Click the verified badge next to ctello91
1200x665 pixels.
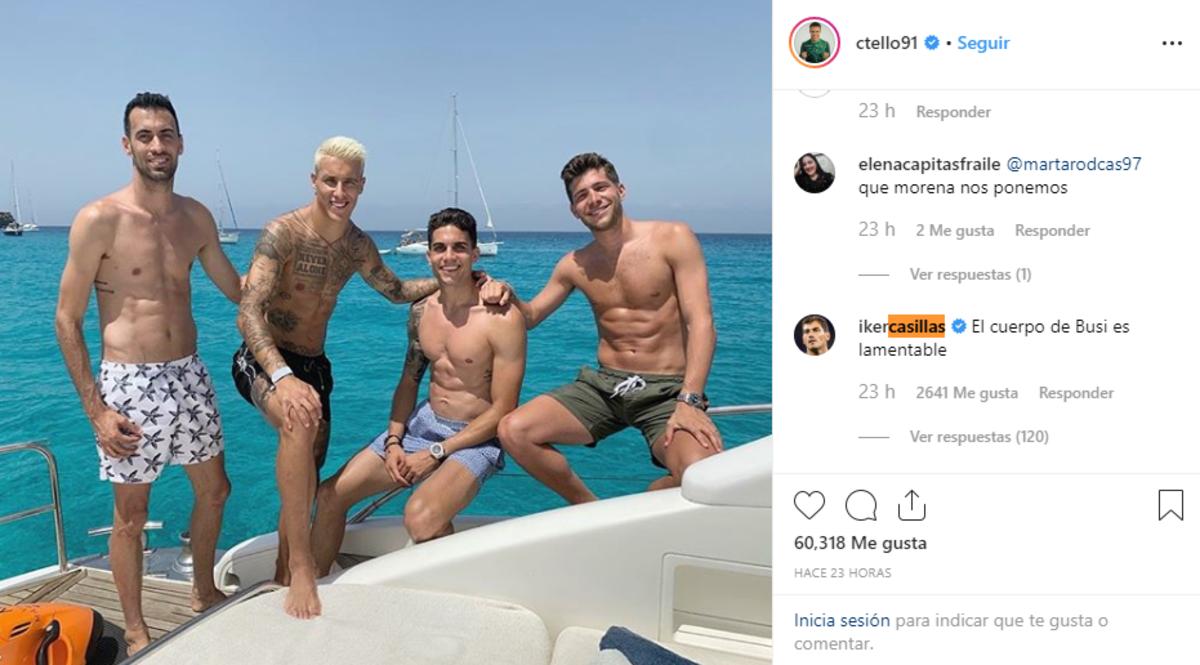pos(932,43)
